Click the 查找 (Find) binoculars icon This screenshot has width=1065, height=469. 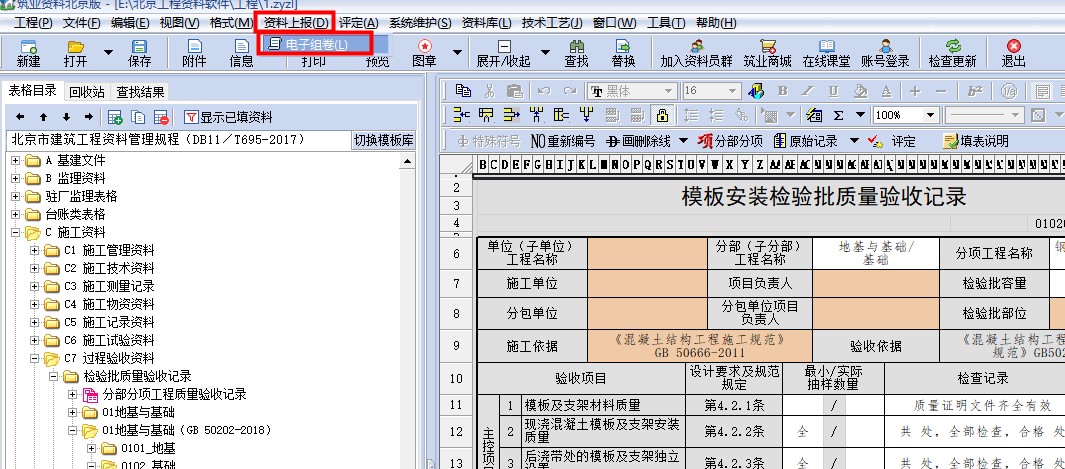(x=576, y=52)
